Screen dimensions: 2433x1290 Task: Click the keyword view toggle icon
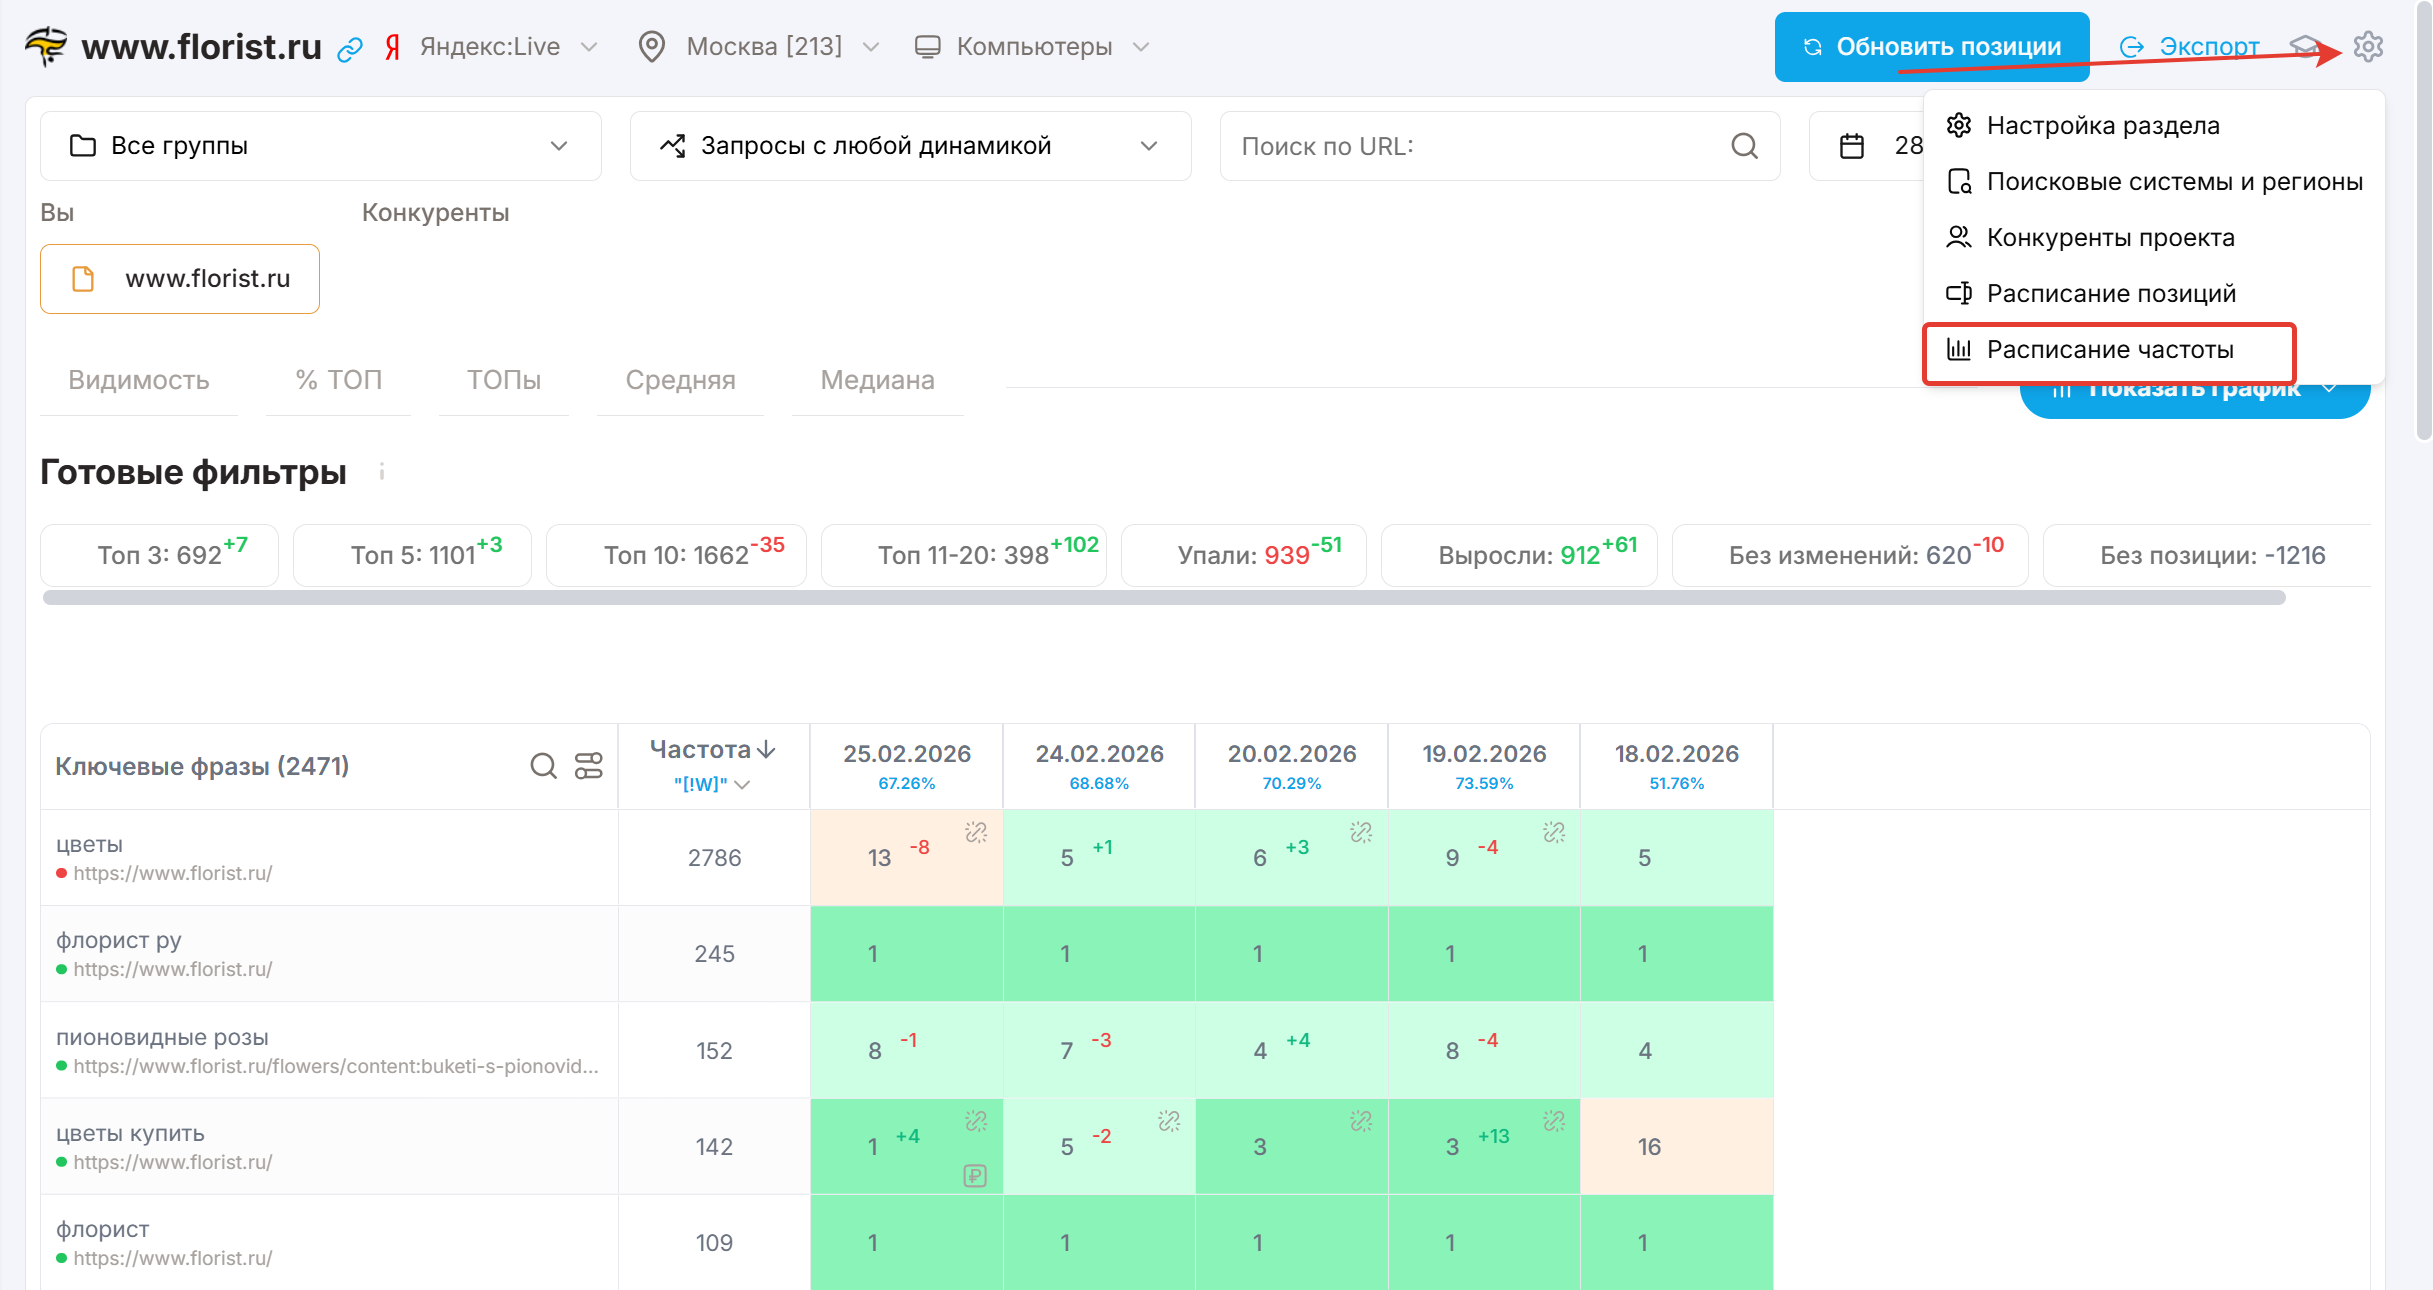coord(588,766)
